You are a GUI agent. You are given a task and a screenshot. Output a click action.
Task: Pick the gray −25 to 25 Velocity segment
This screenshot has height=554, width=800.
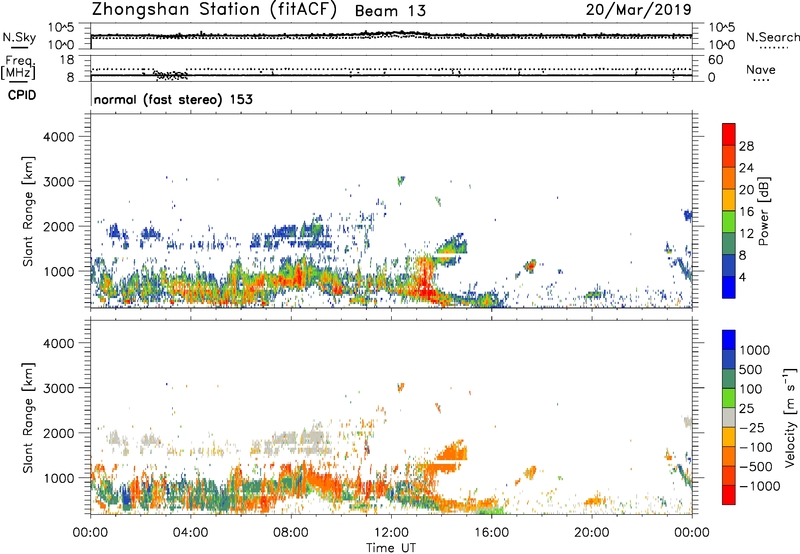[729, 417]
